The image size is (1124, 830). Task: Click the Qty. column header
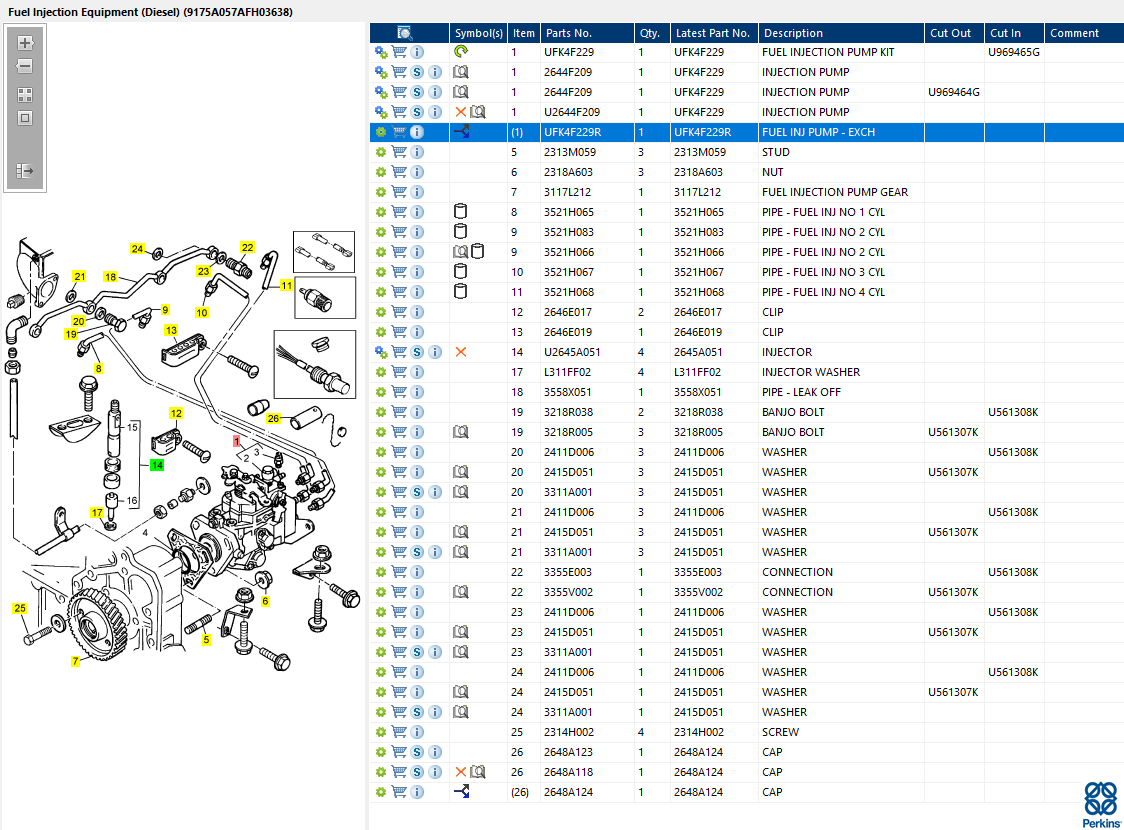pos(652,33)
